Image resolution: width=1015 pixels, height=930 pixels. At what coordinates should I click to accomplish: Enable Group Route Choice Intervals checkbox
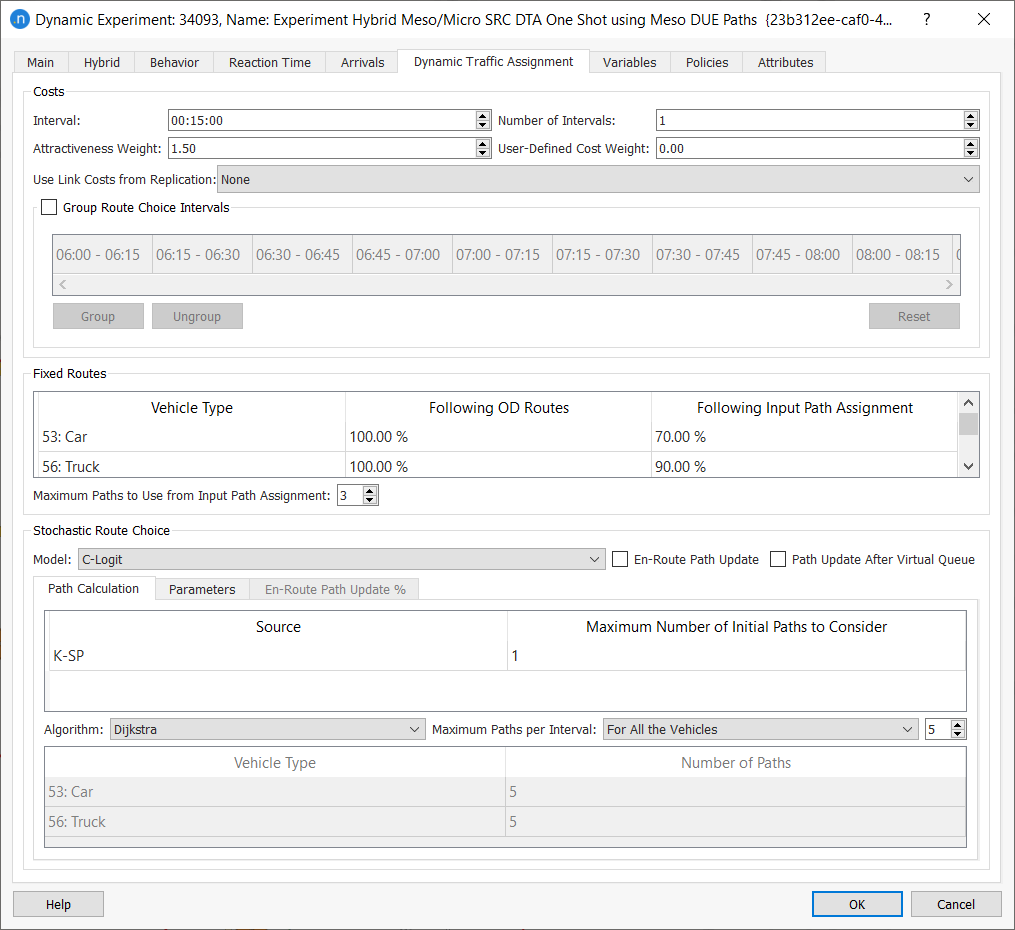[x=49, y=208]
